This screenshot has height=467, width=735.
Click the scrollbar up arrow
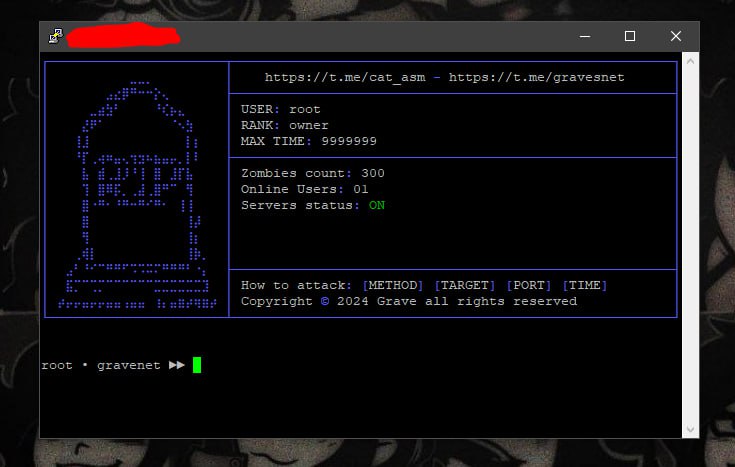689,62
